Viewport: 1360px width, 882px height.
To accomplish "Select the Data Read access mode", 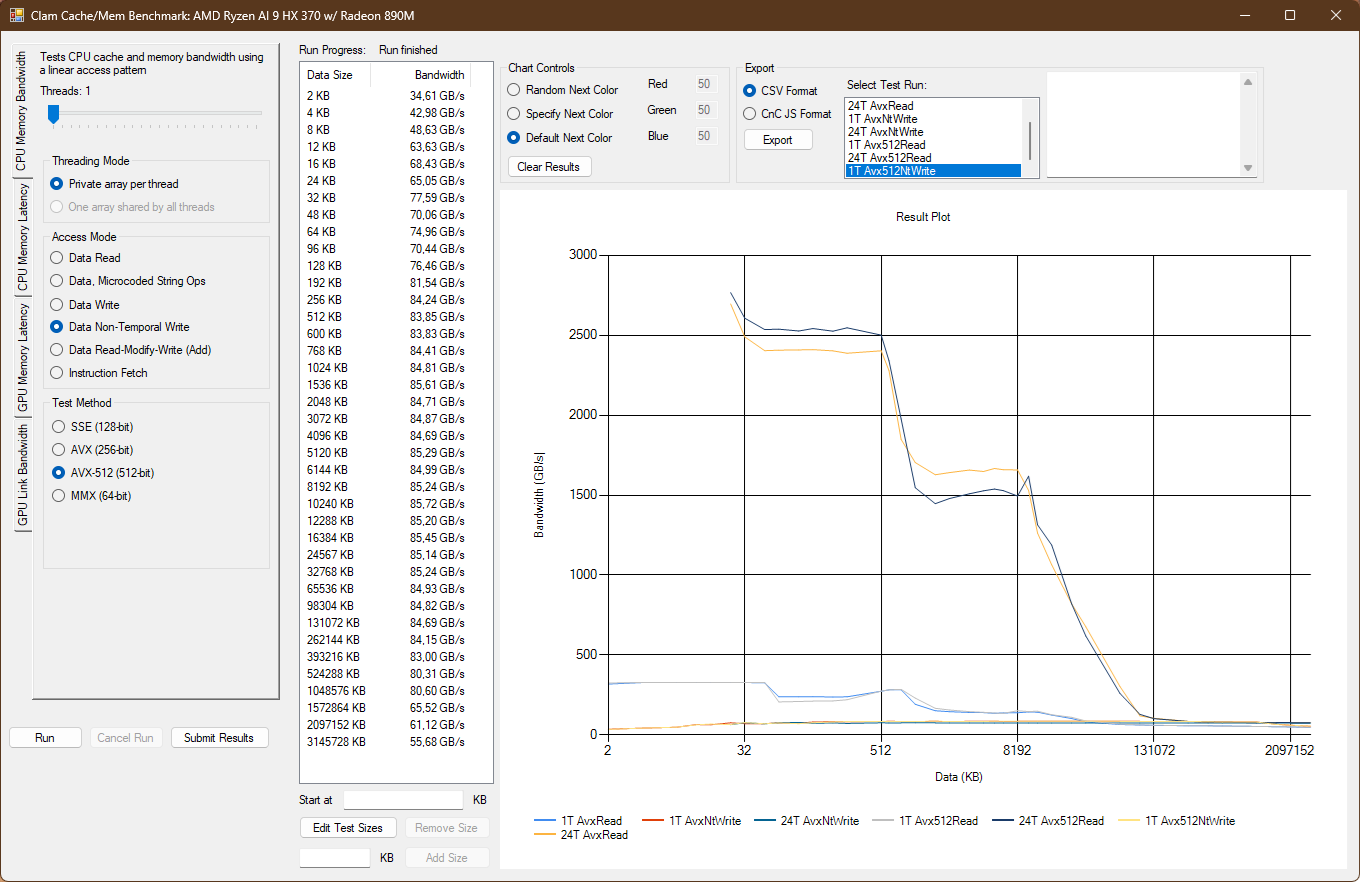I will [57, 258].
